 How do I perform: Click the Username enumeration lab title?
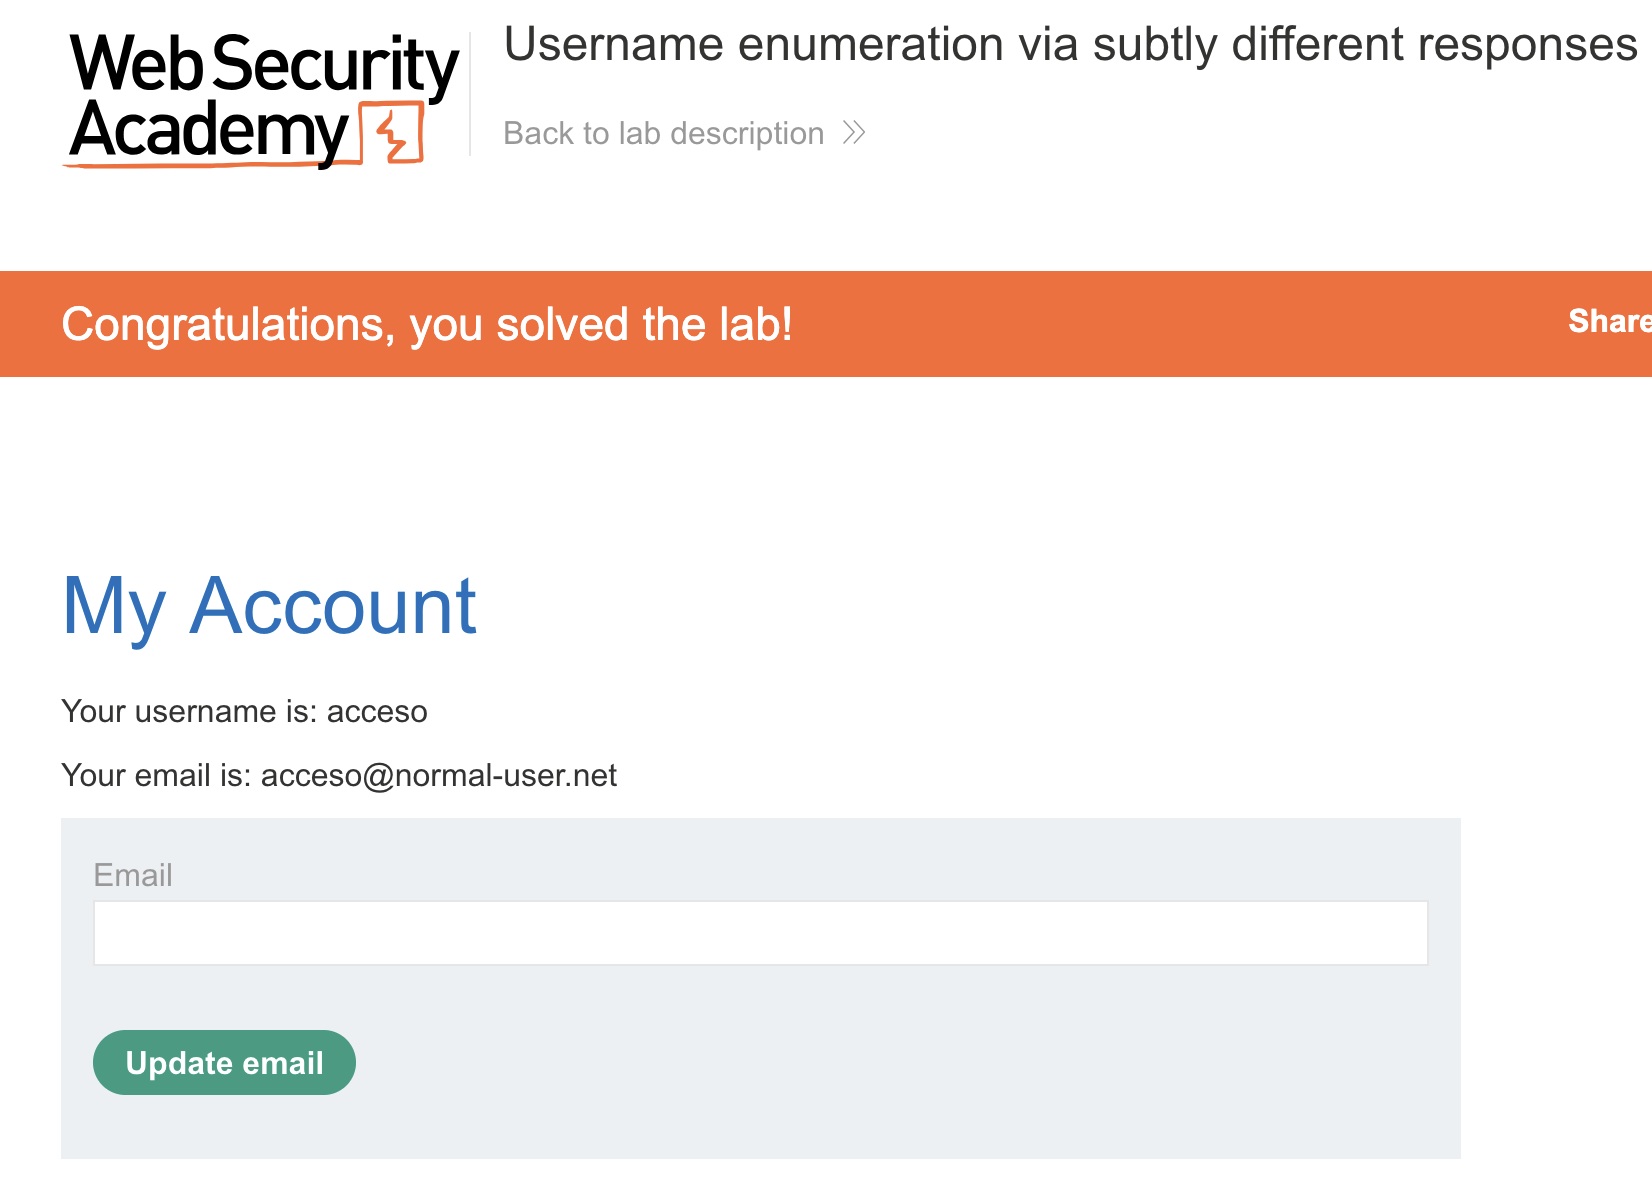(x=1070, y=45)
